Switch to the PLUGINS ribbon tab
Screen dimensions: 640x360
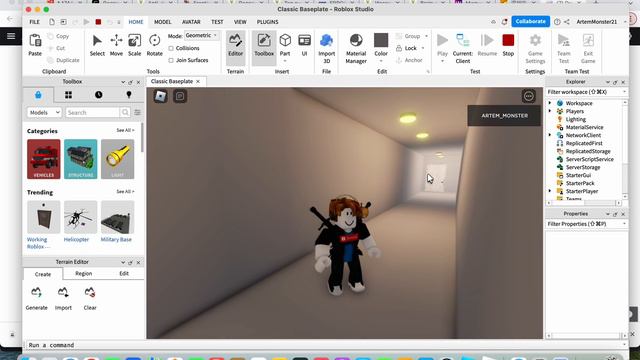pyautogui.click(x=267, y=22)
